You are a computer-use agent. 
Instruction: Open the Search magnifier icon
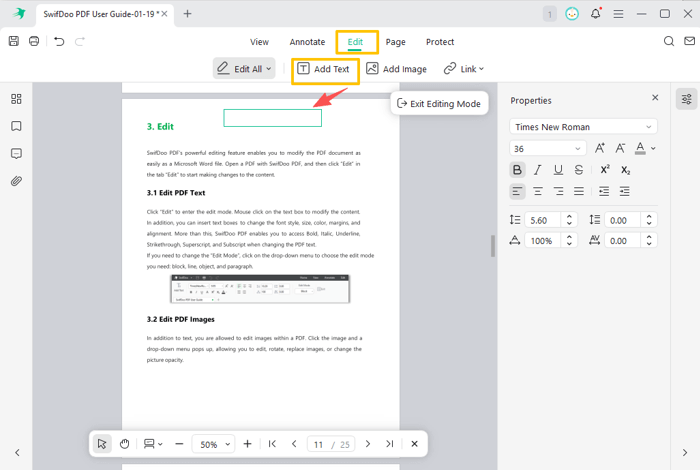669,42
